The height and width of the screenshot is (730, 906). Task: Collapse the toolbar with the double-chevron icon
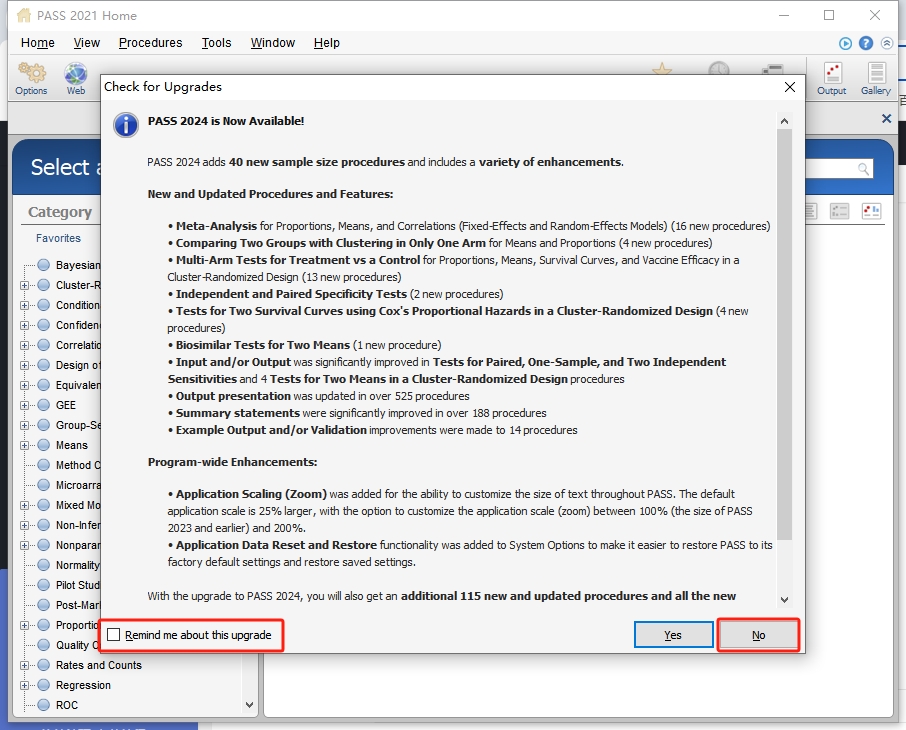pos(887,43)
